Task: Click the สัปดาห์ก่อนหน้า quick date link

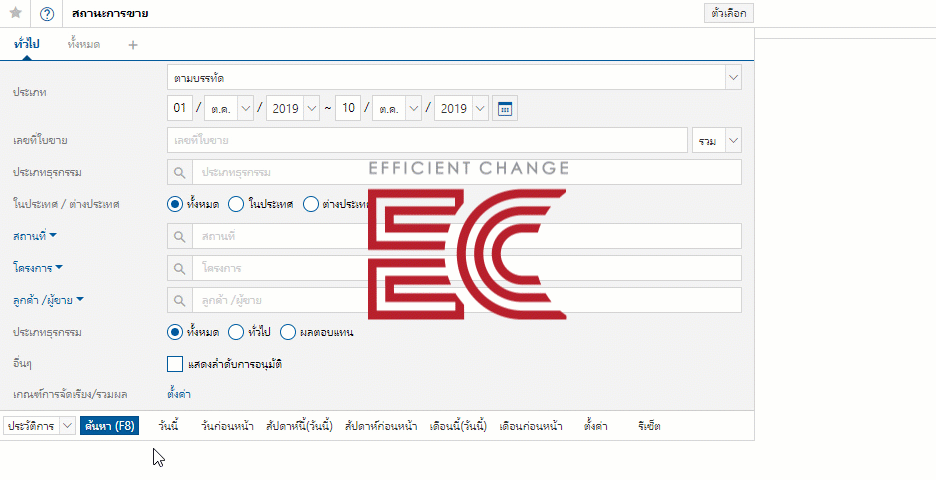Action: coord(381,426)
